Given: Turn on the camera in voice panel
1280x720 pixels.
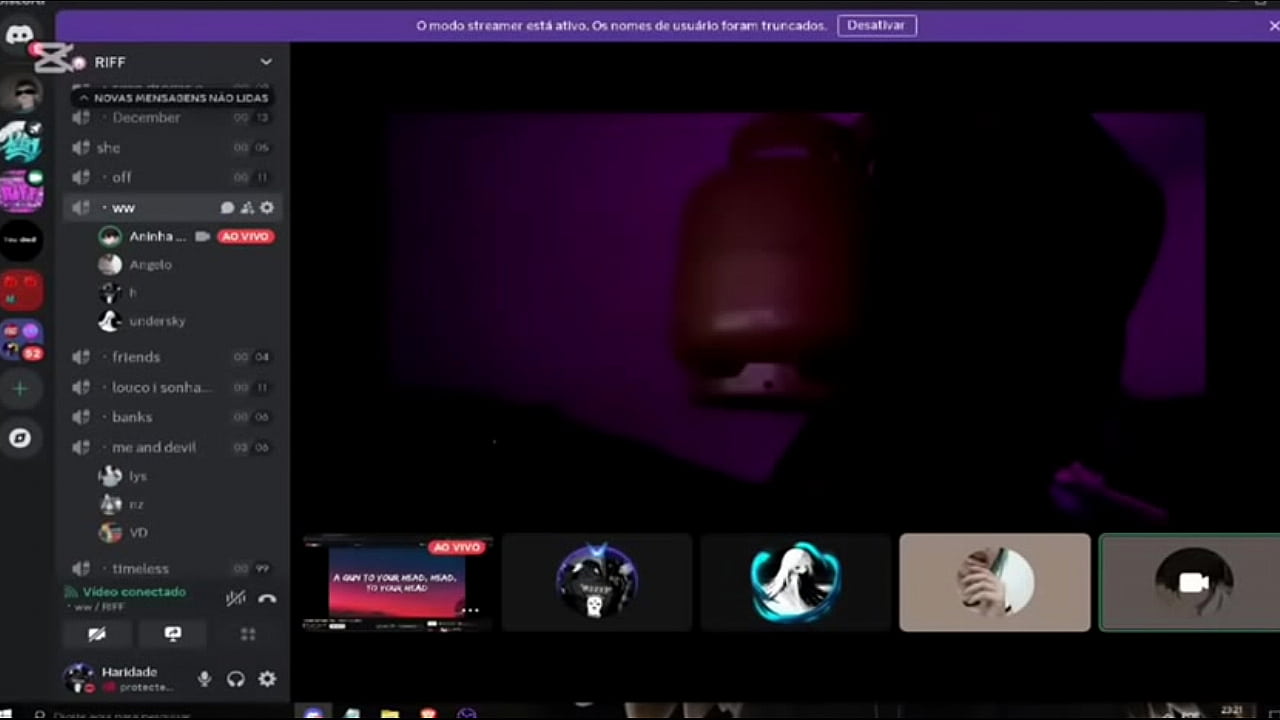Looking at the screenshot, I should (x=97, y=634).
